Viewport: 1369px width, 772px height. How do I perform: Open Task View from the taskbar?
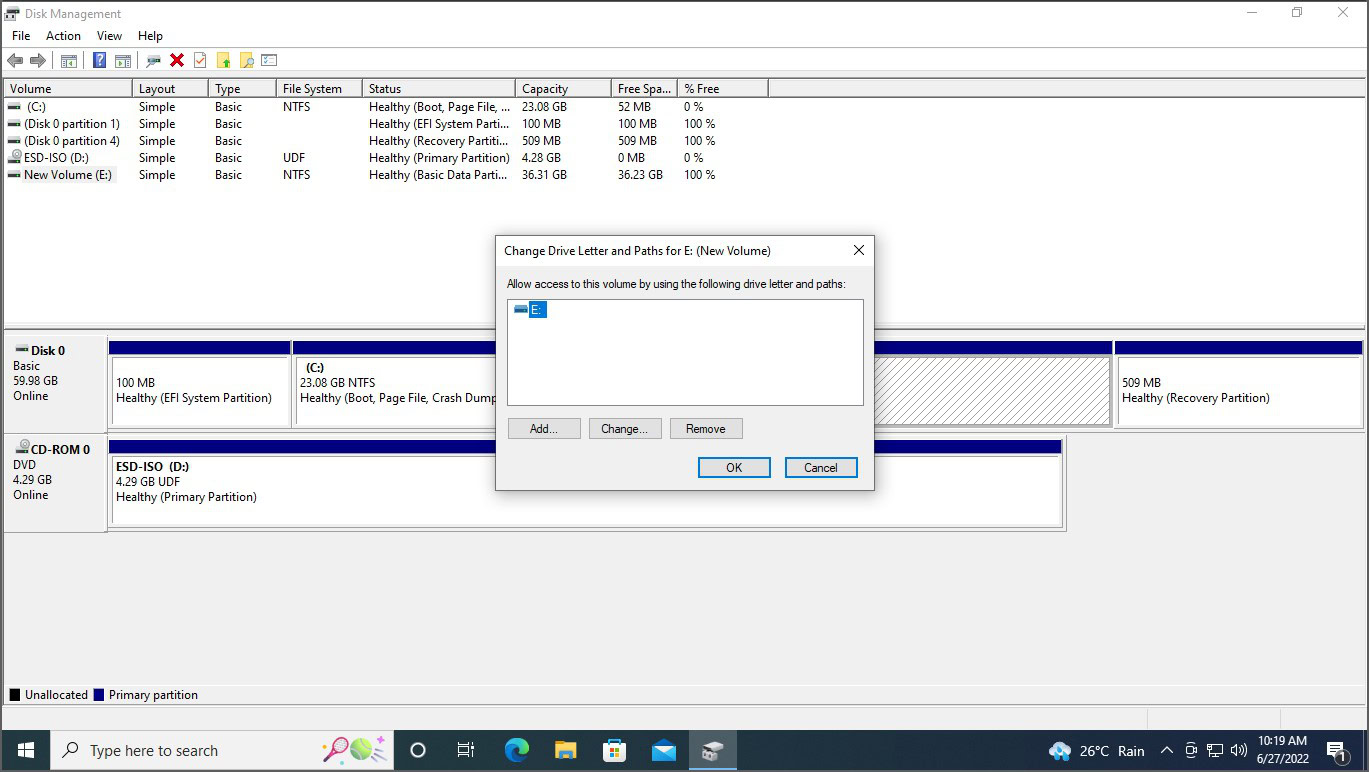(466, 750)
